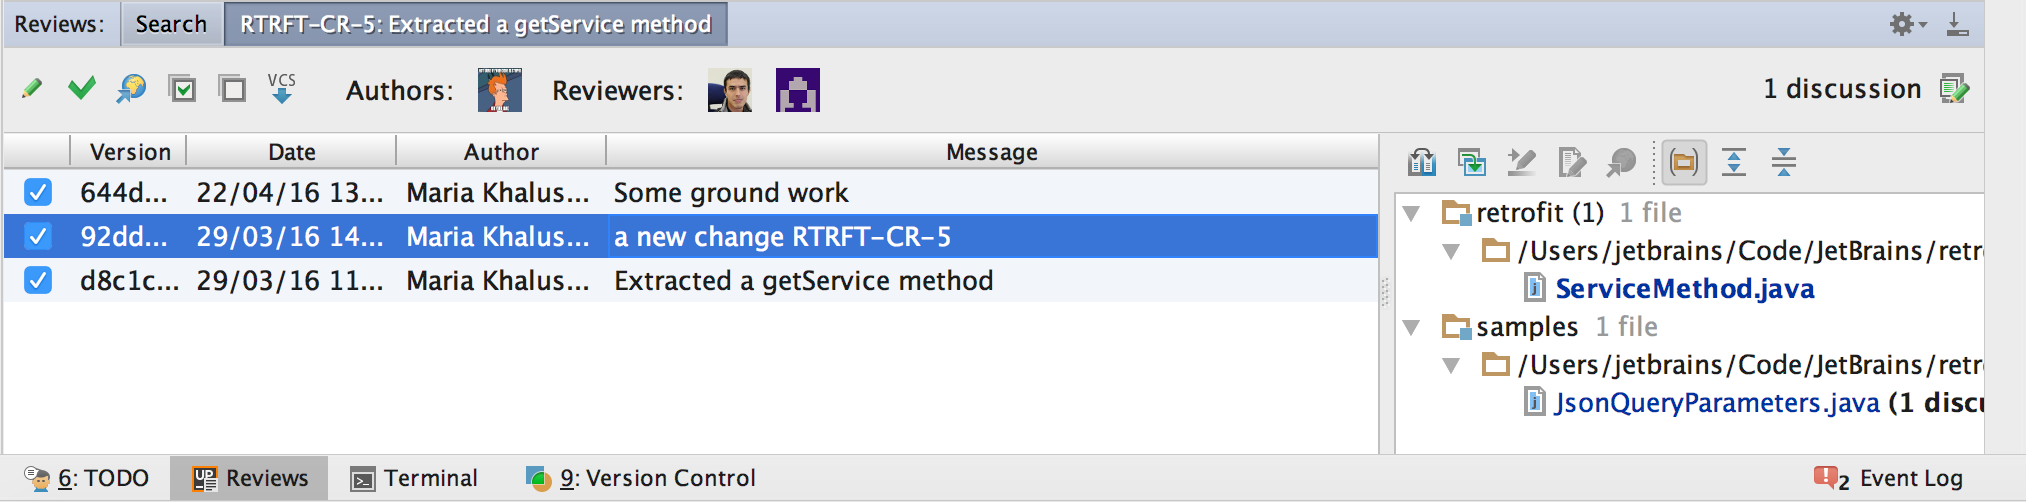Collapse the retrofit module tree node
Viewport: 2026px width, 502px height.
click(1412, 213)
